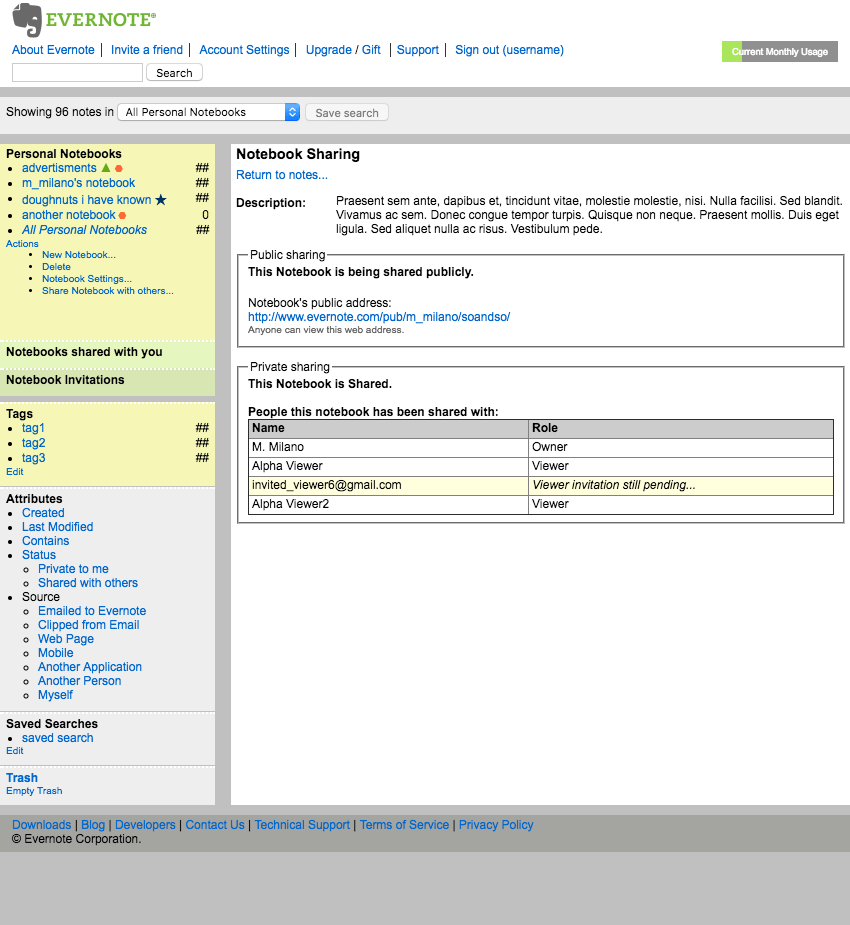This screenshot has height=925, width=850.
Task: Choose Delete notebook action
Action: tap(56, 267)
